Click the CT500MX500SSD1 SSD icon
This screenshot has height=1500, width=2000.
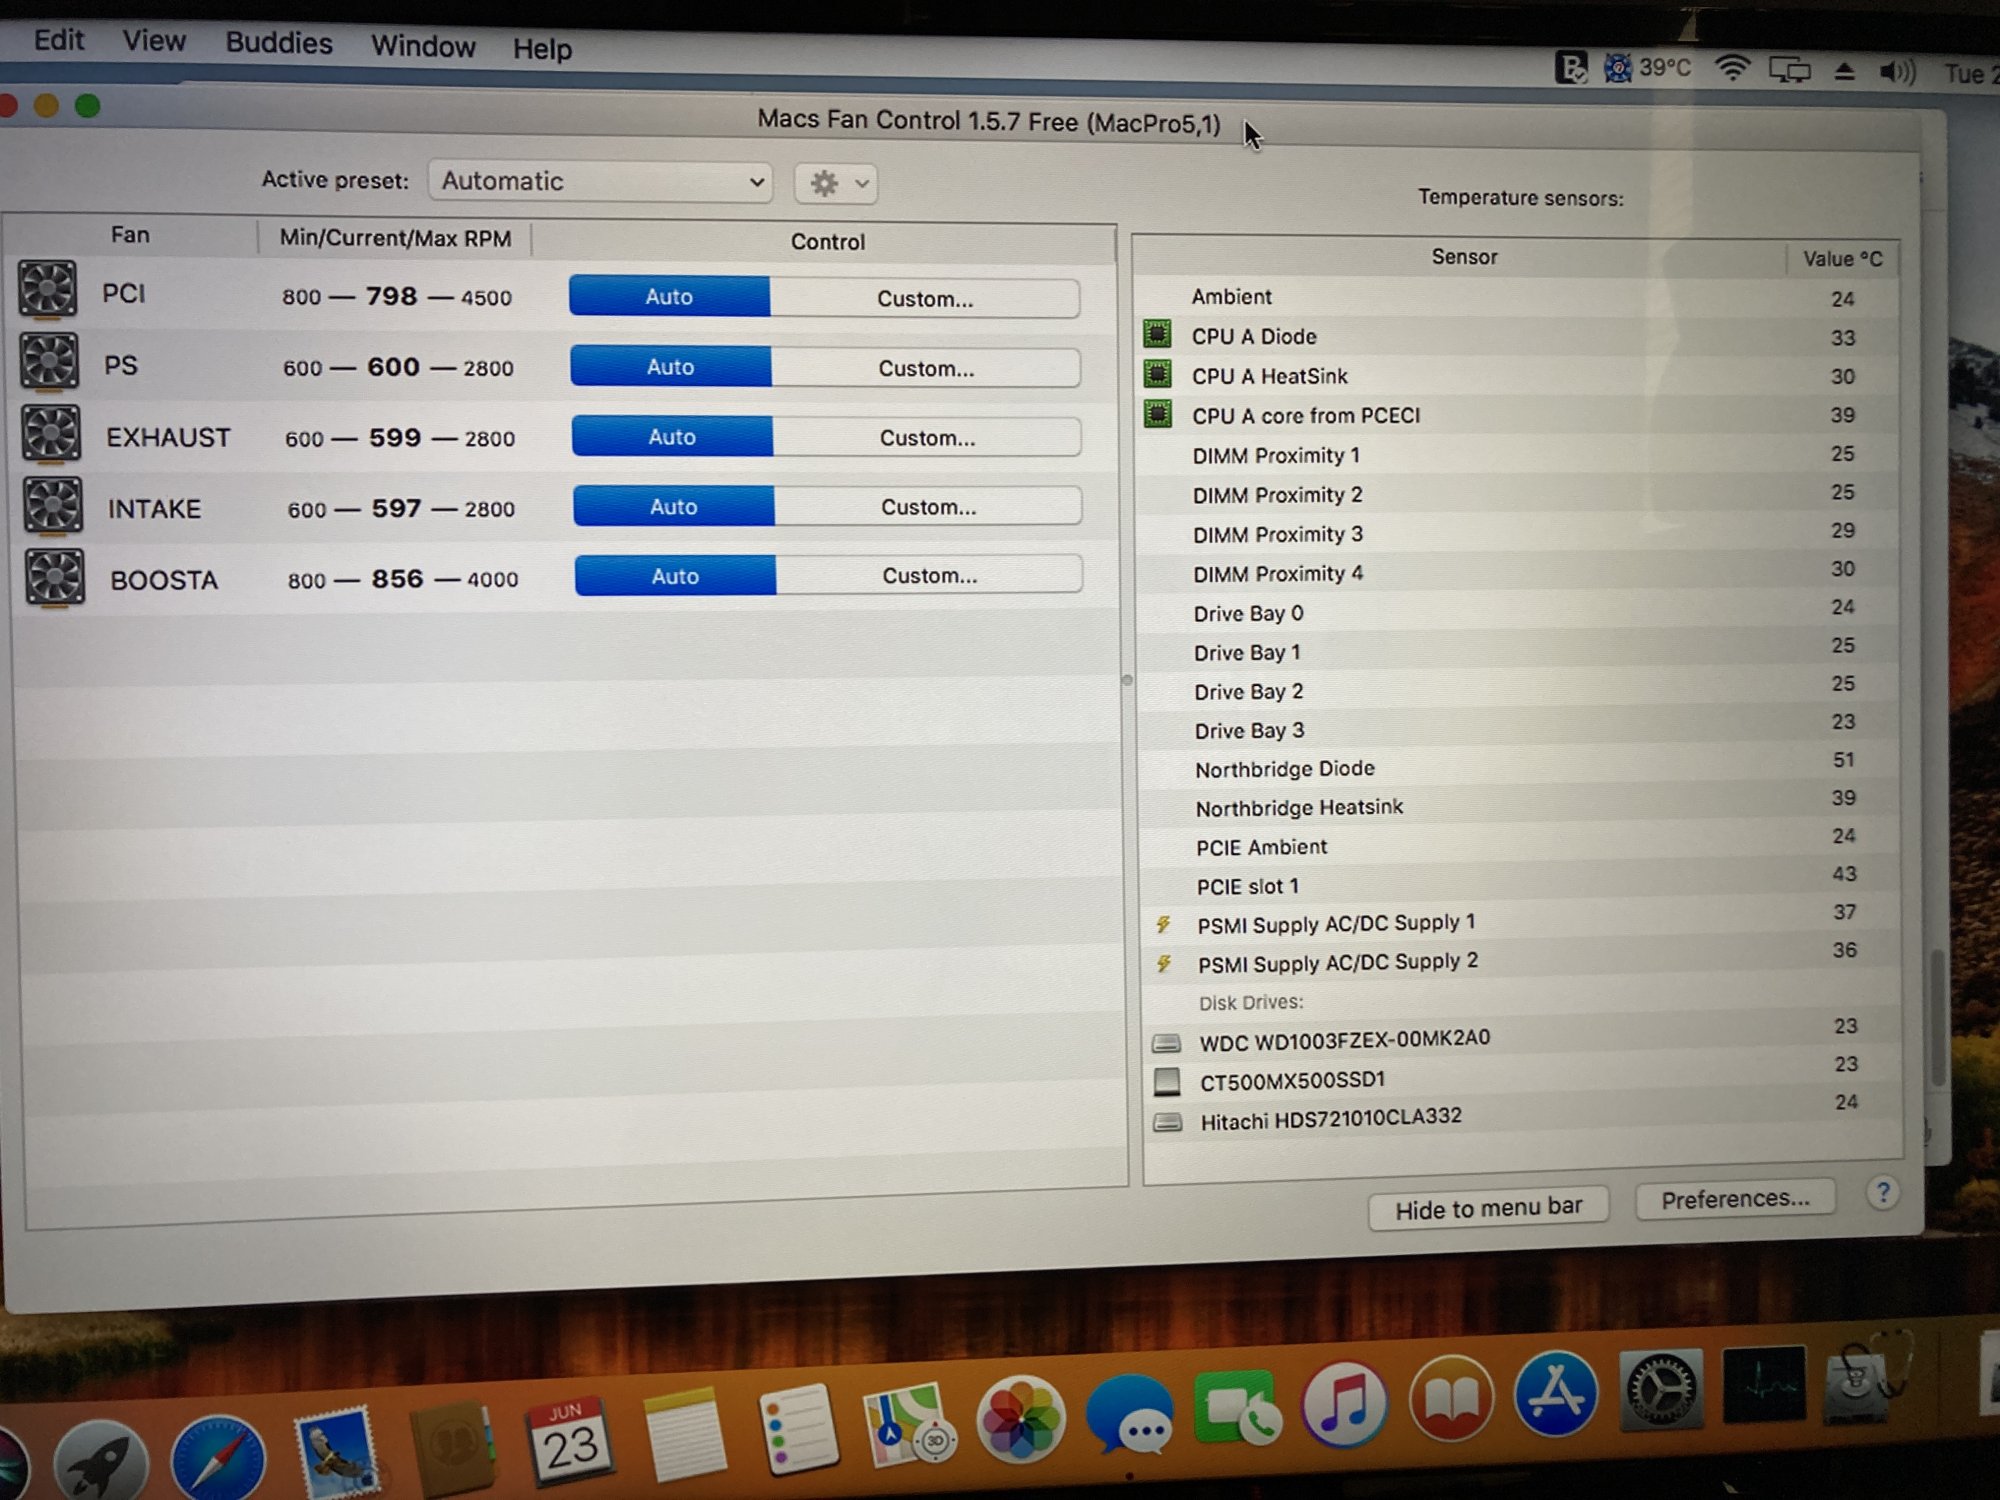tap(1167, 1081)
